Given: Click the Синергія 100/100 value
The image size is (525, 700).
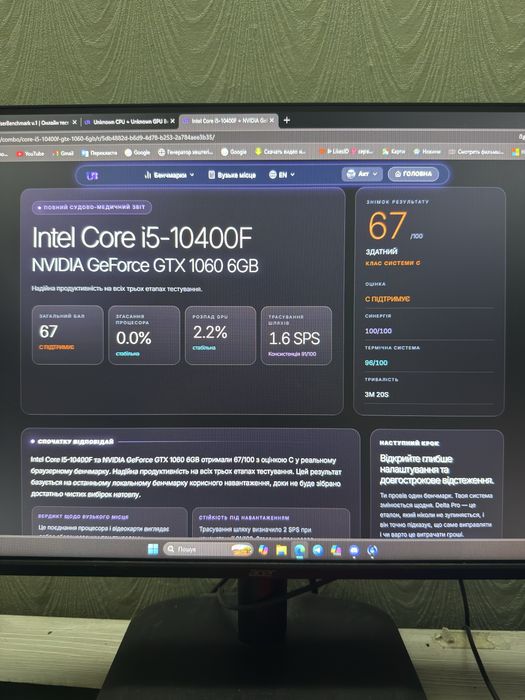Looking at the screenshot, I should tap(378, 331).
